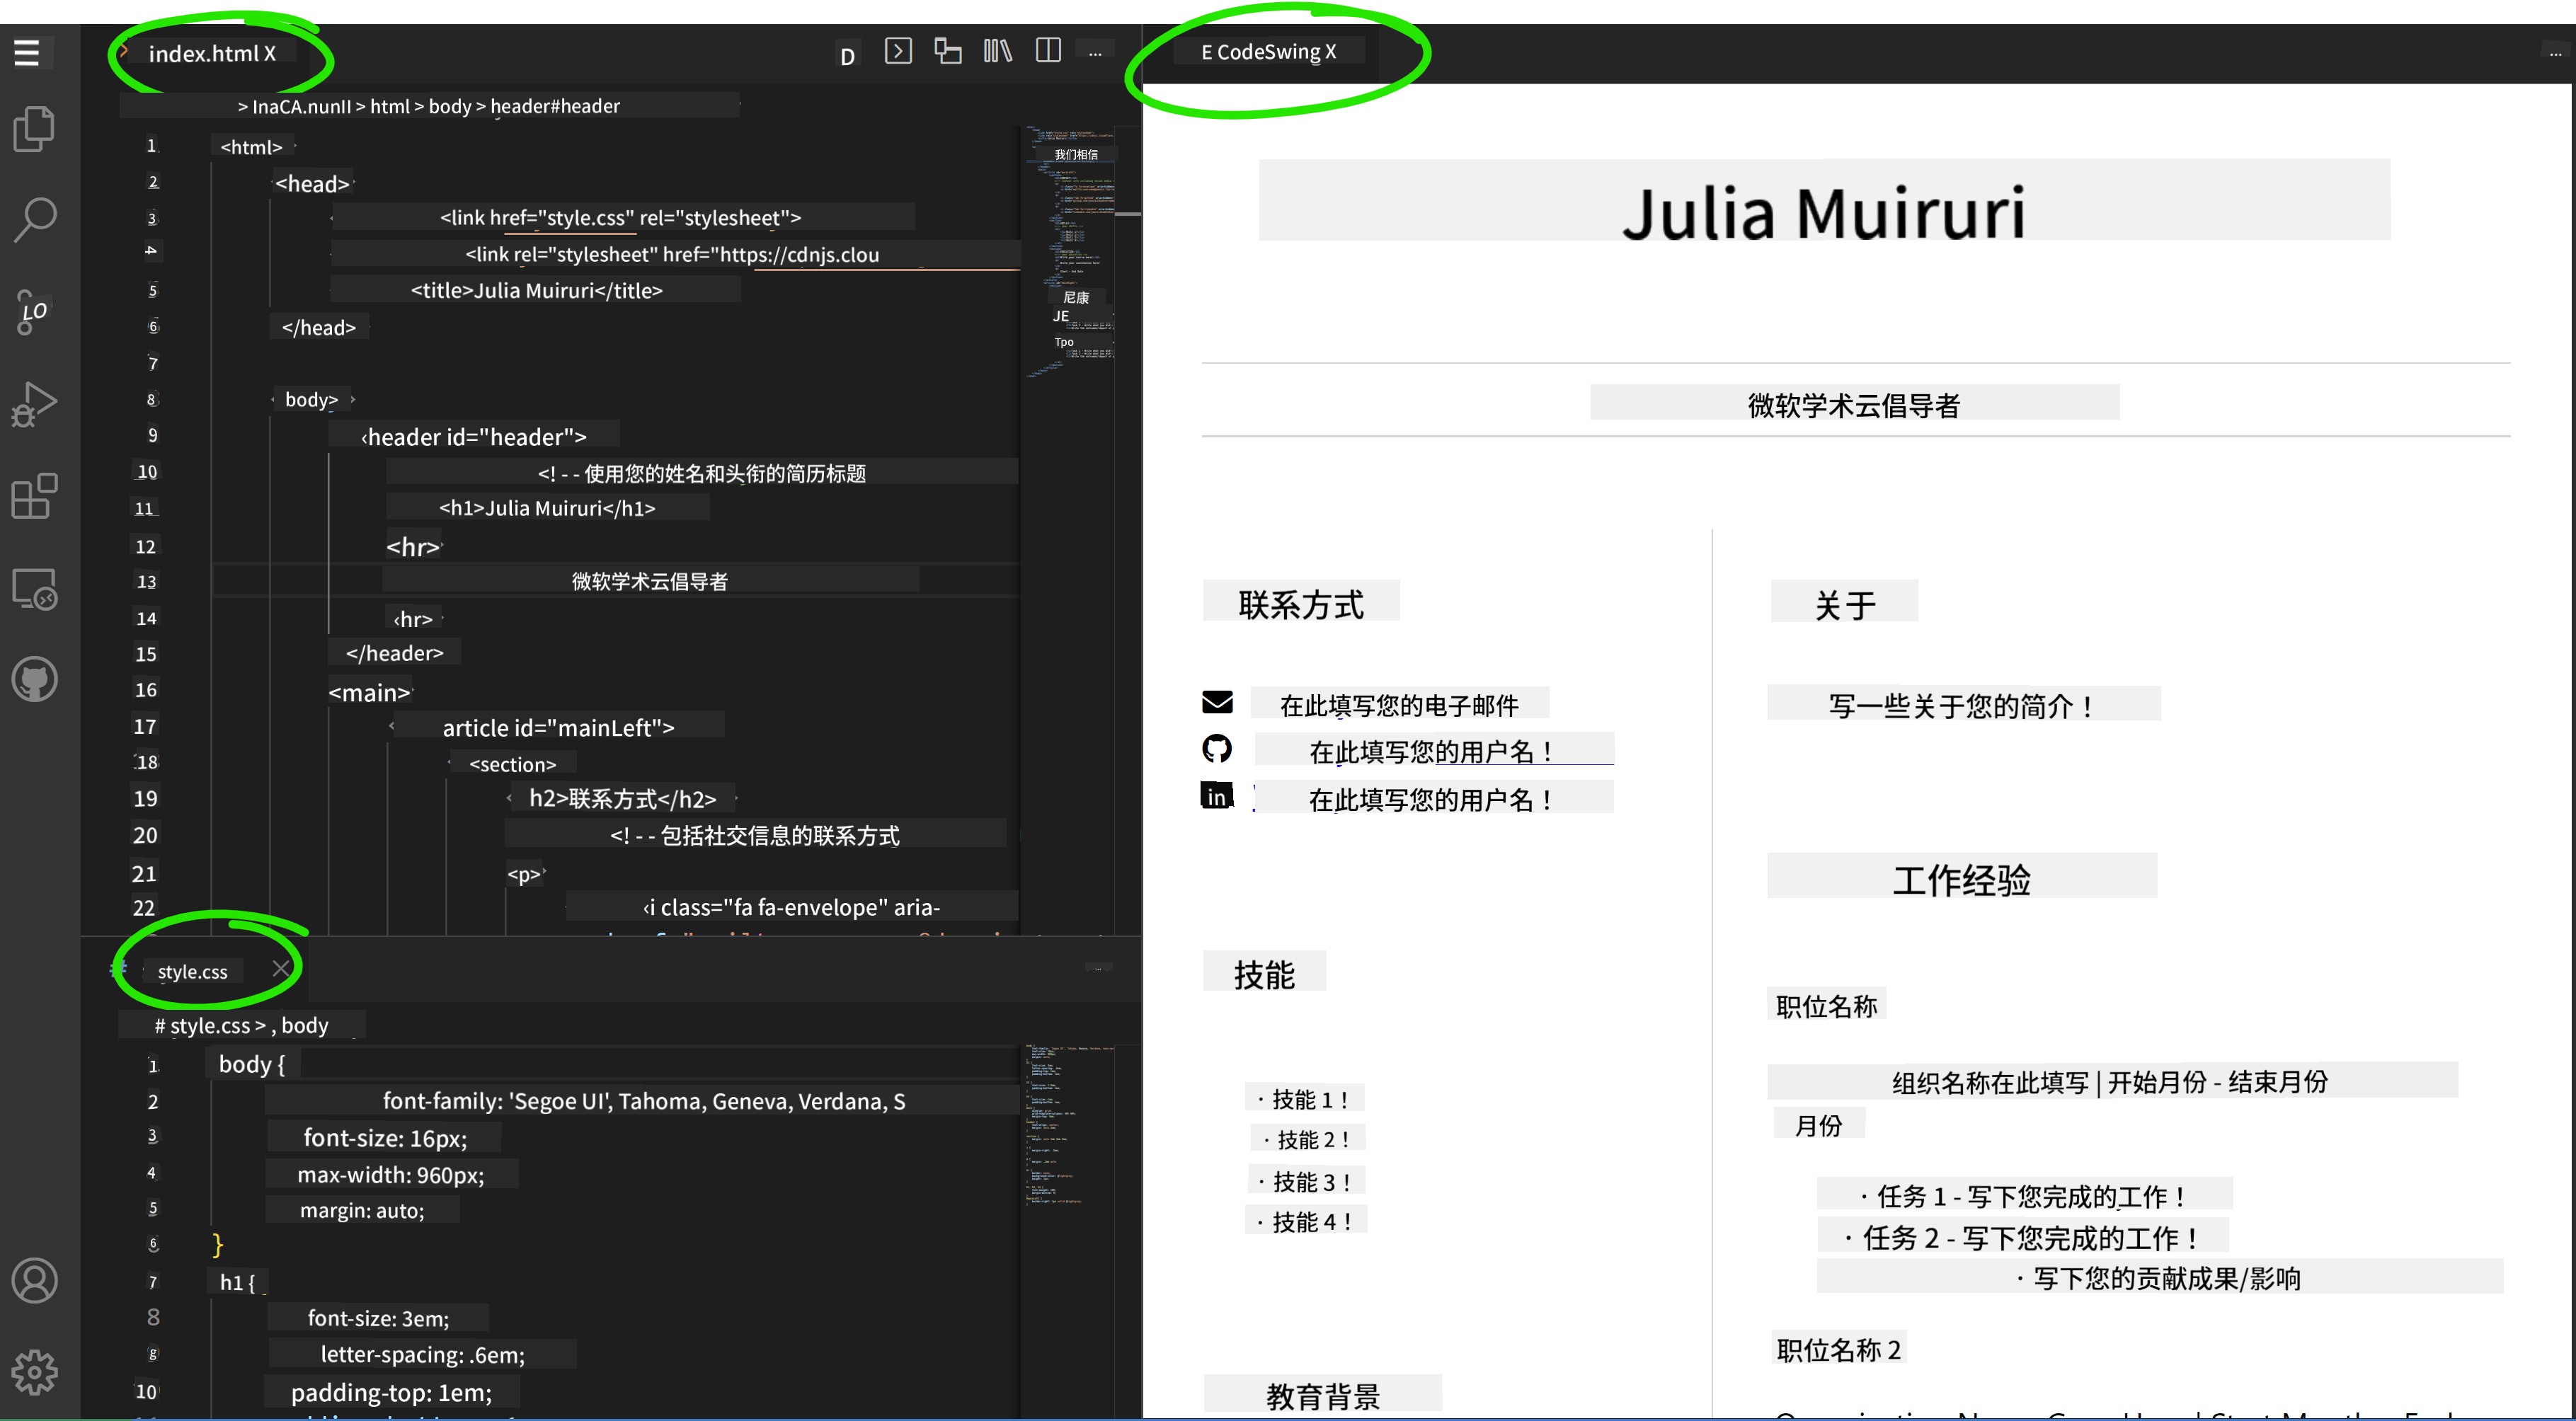
Task: Open the Source Control view
Action: click(34, 311)
